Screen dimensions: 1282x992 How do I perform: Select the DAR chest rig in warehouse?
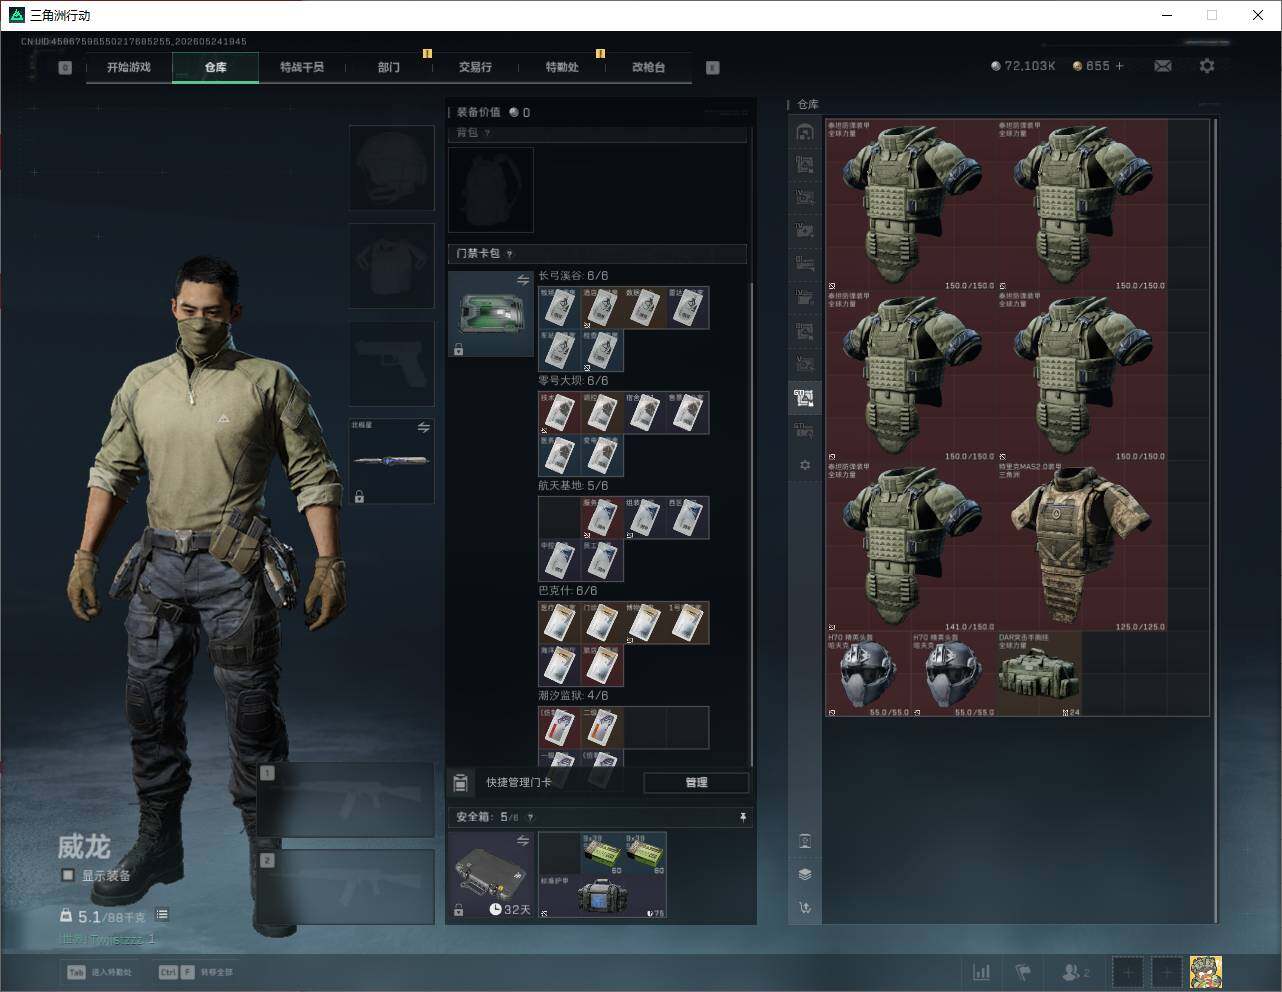(1039, 674)
